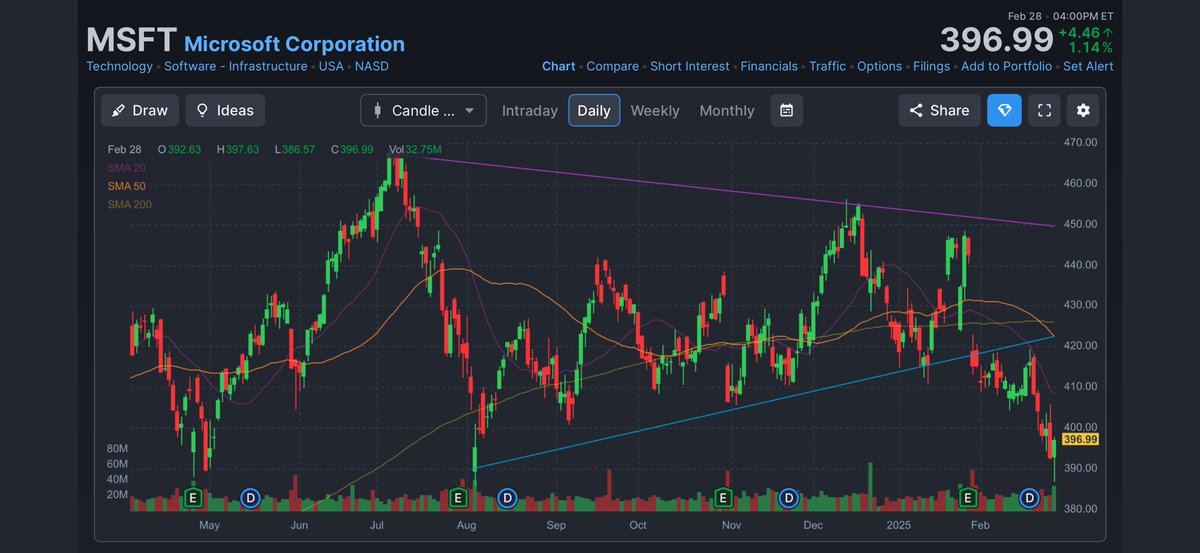Click the USA country link
Viewport: 1200px width, 553px height.
pos(331,66)
